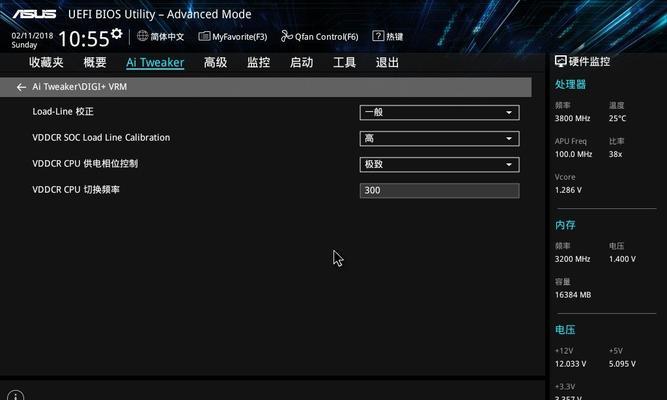Click the hardware monitor icon
Viewport: 667px width, 400px height.
pos(561,62)
